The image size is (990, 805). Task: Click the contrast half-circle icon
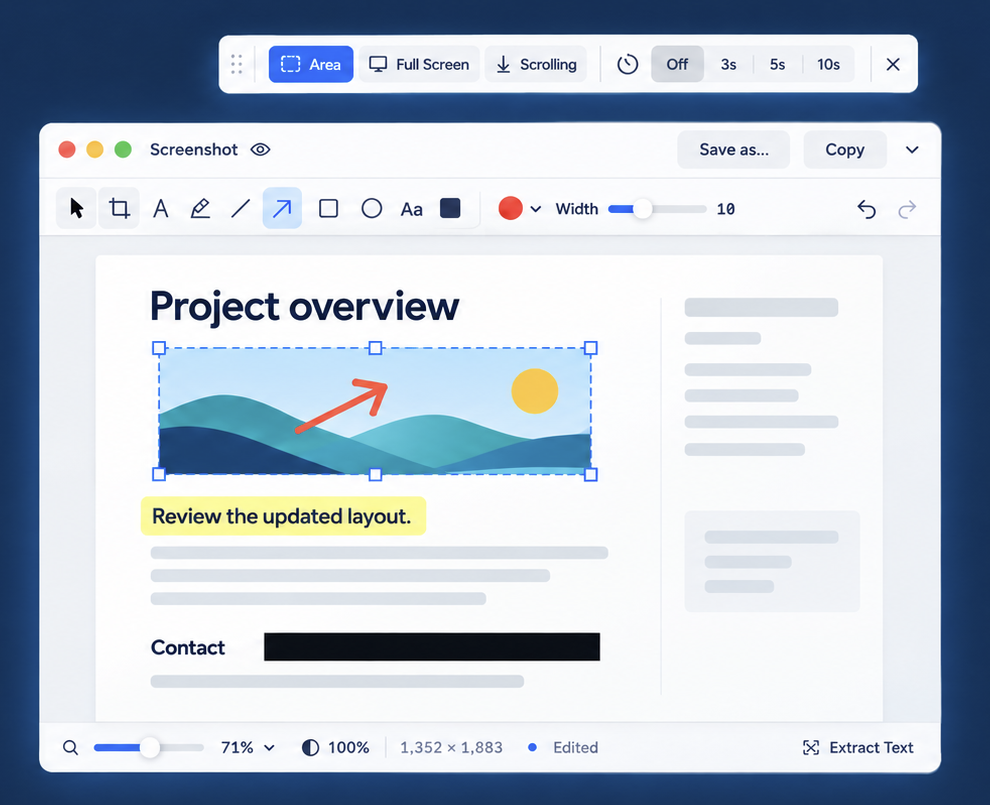(310, 748)
